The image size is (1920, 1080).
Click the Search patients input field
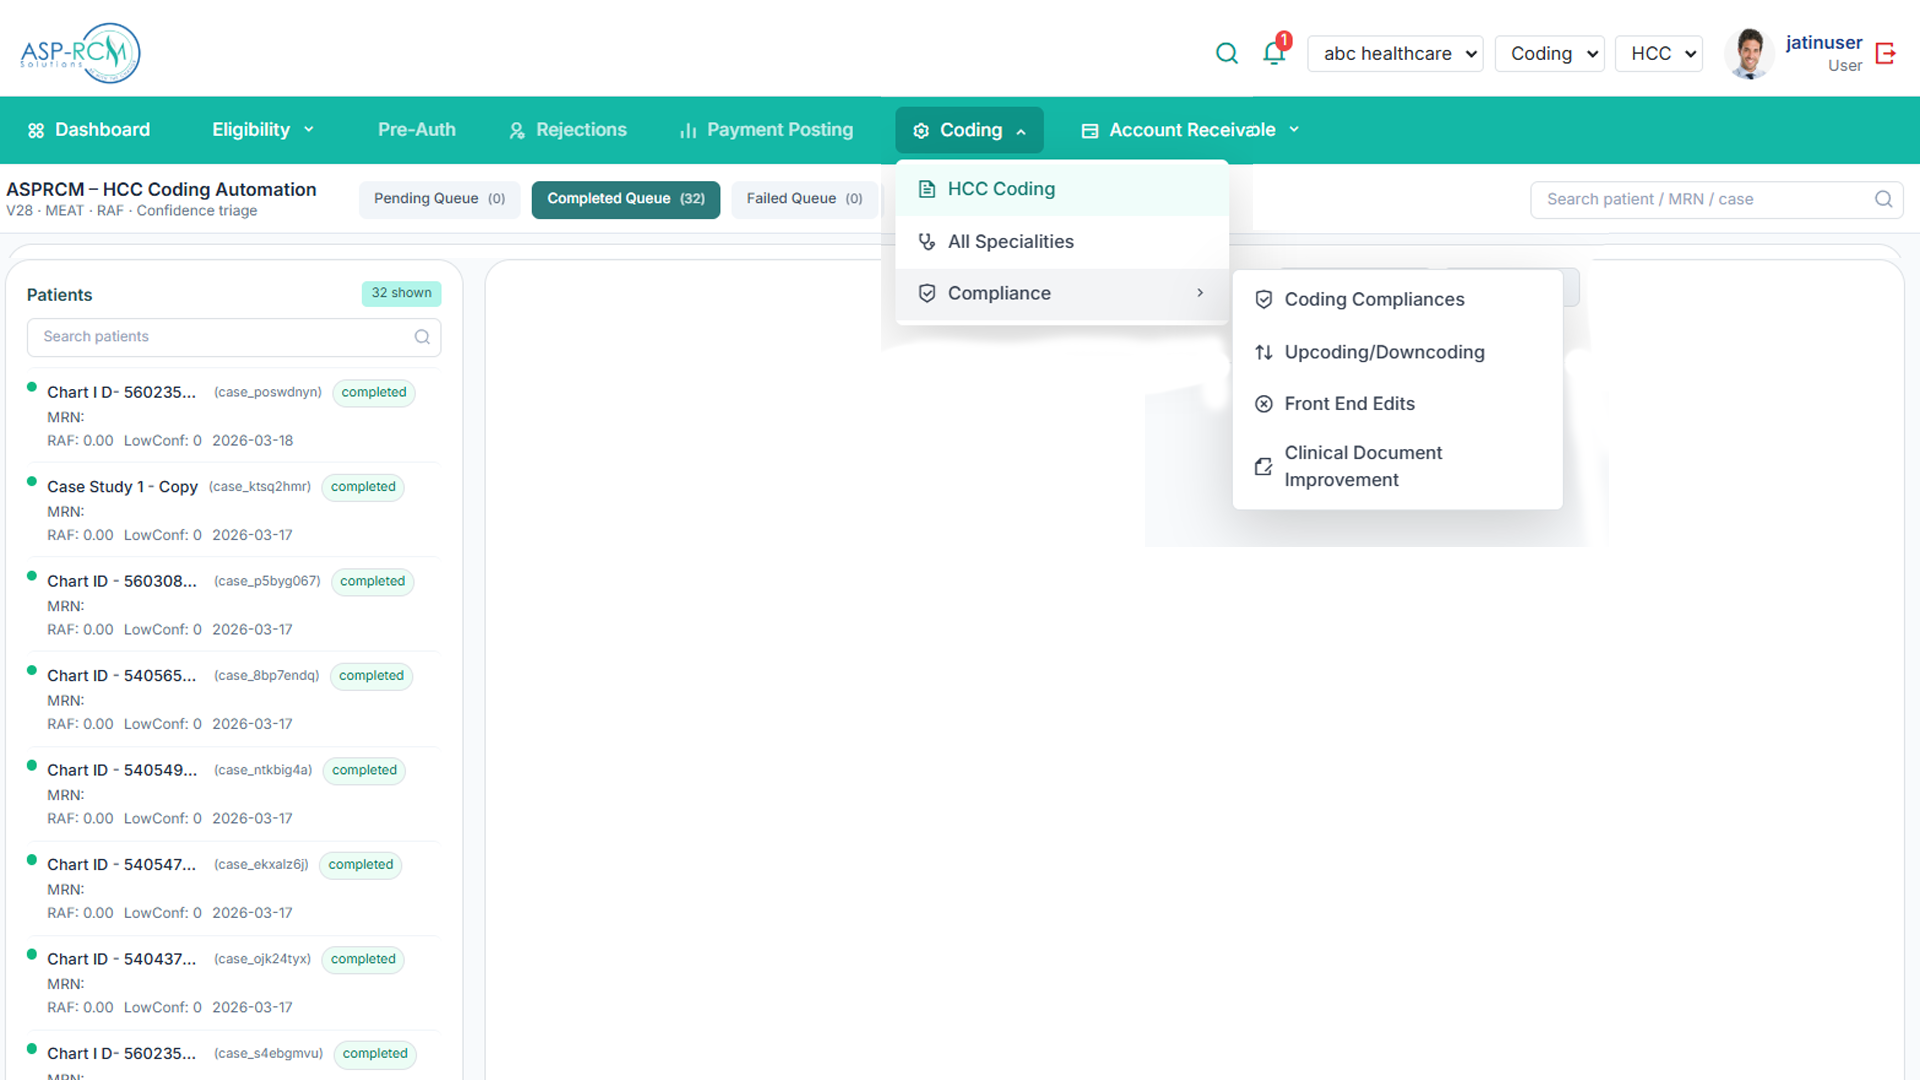(220, 337)
